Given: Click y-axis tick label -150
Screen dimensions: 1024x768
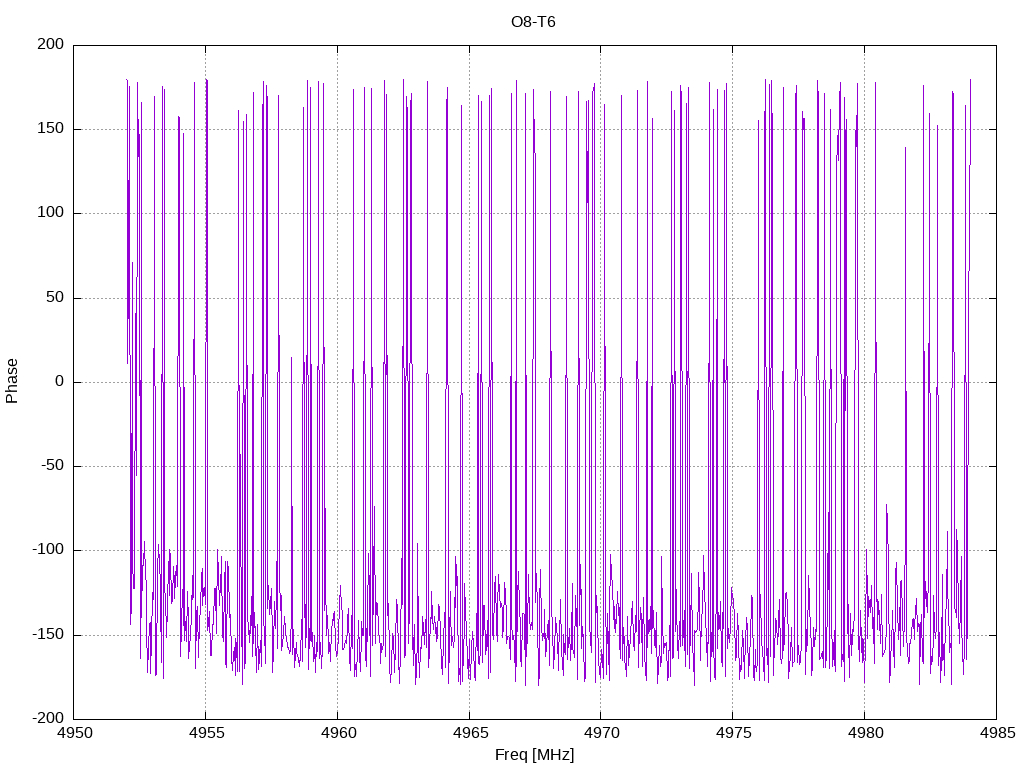Looking at the screenshot, I should pos(48,634).
